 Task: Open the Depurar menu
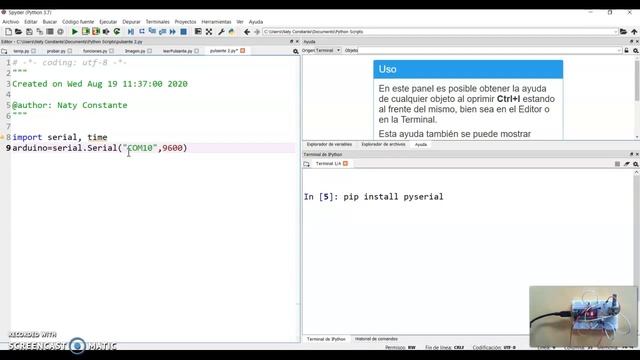(131, 22)
